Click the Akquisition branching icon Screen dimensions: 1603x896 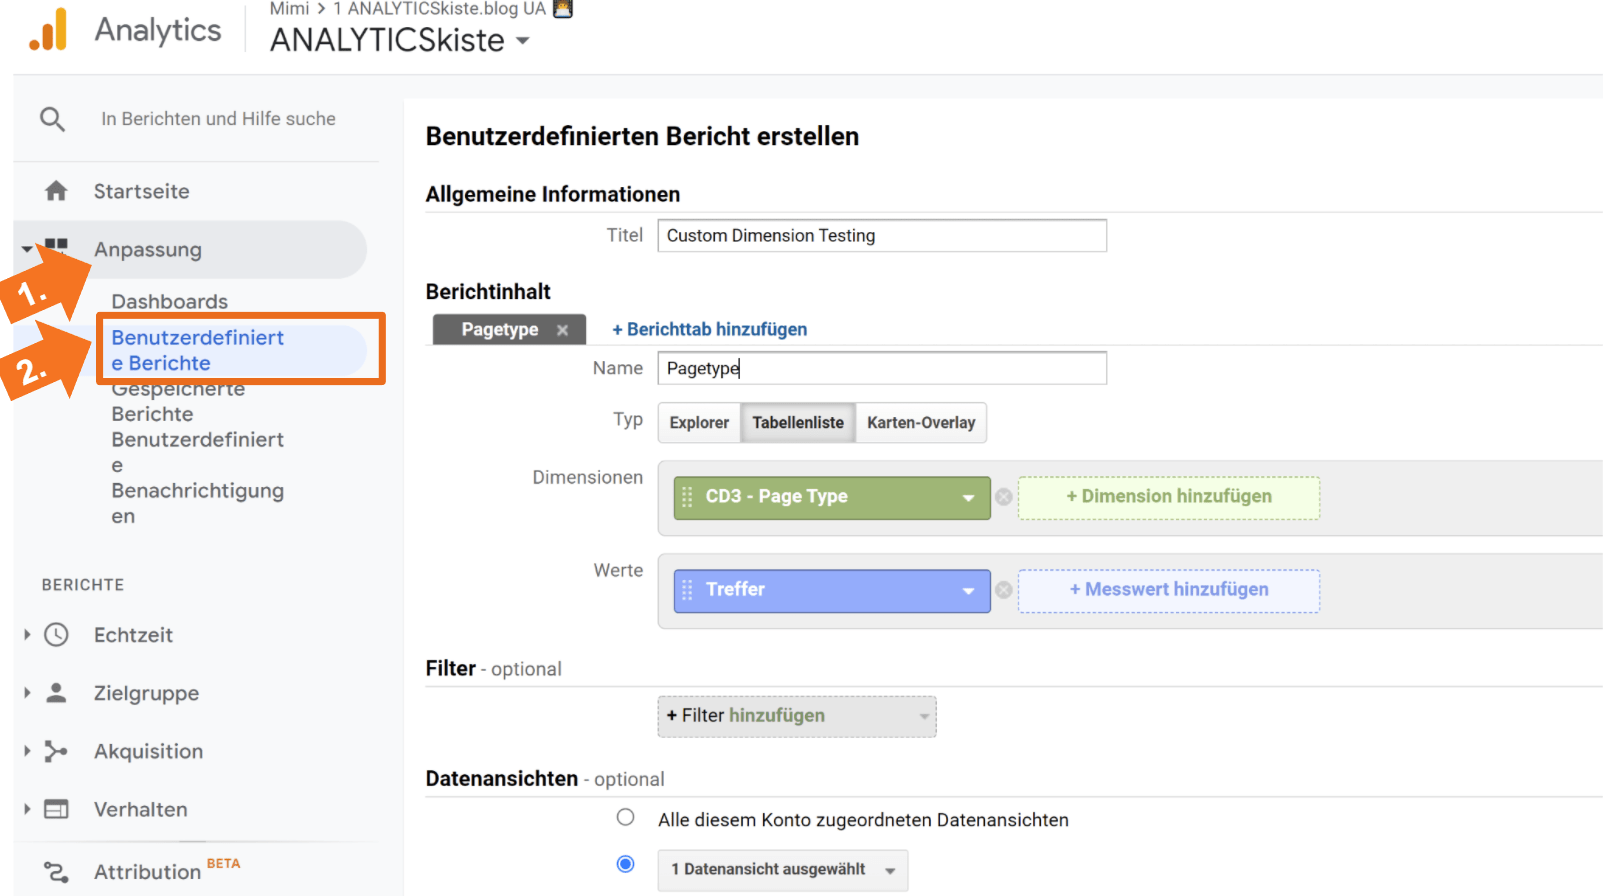pos(56,751)
